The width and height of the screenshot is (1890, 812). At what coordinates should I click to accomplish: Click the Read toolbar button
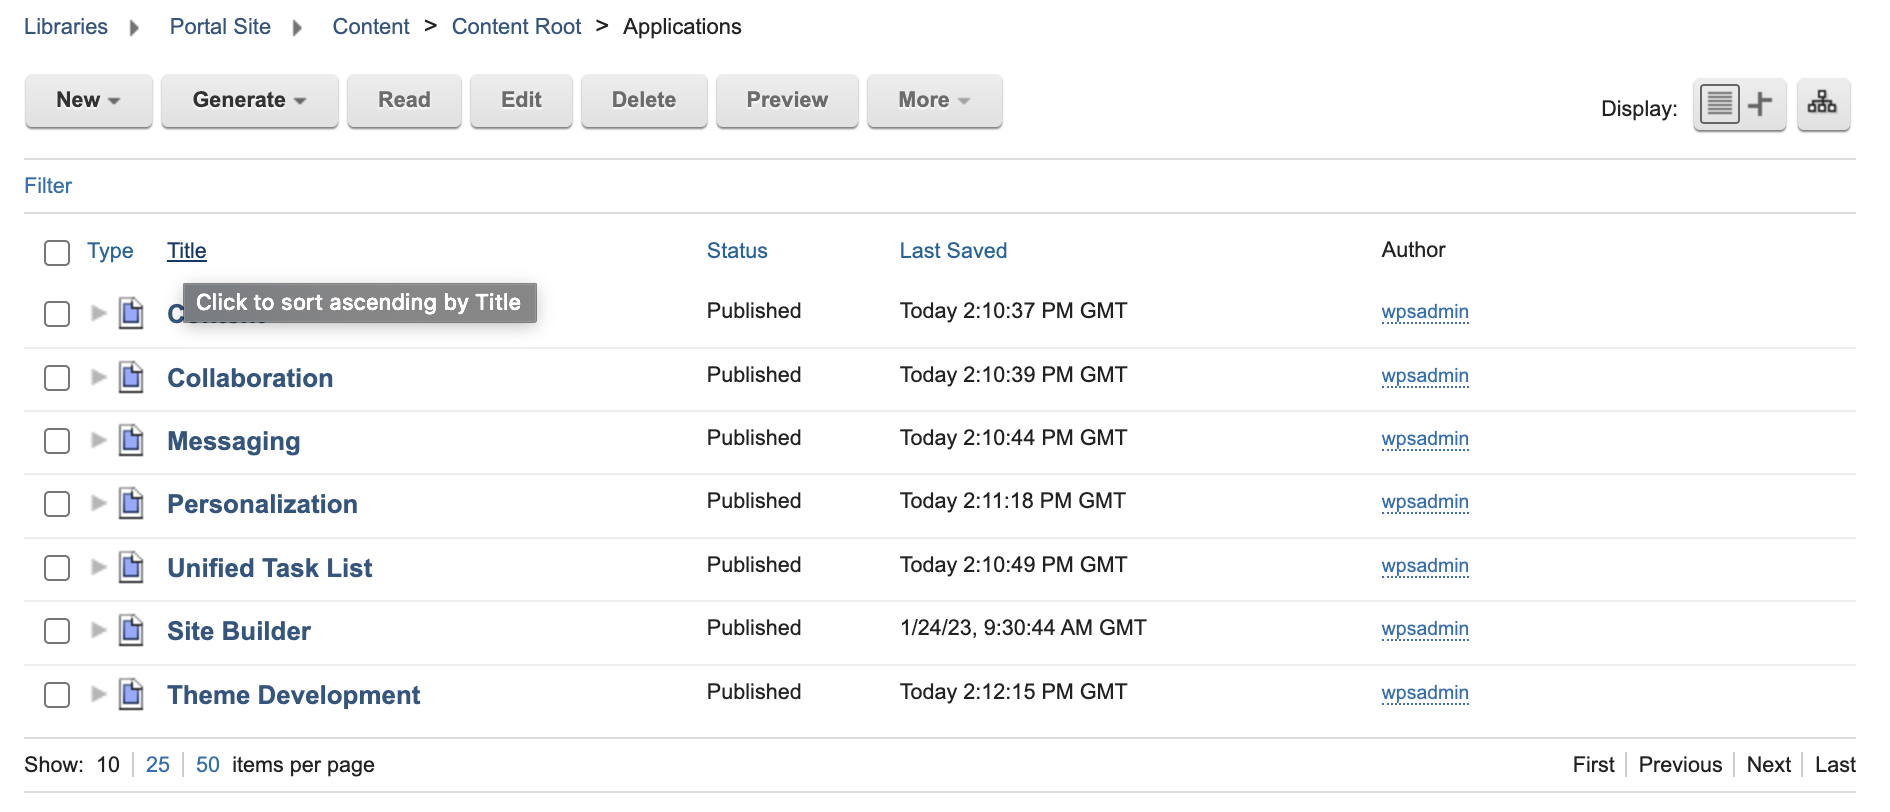(x=404, y=101)
